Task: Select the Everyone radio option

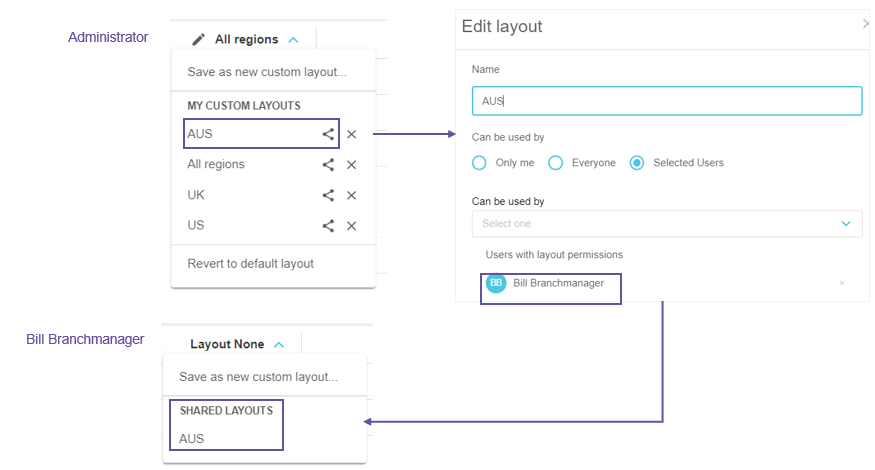Action: click(556, 163)
